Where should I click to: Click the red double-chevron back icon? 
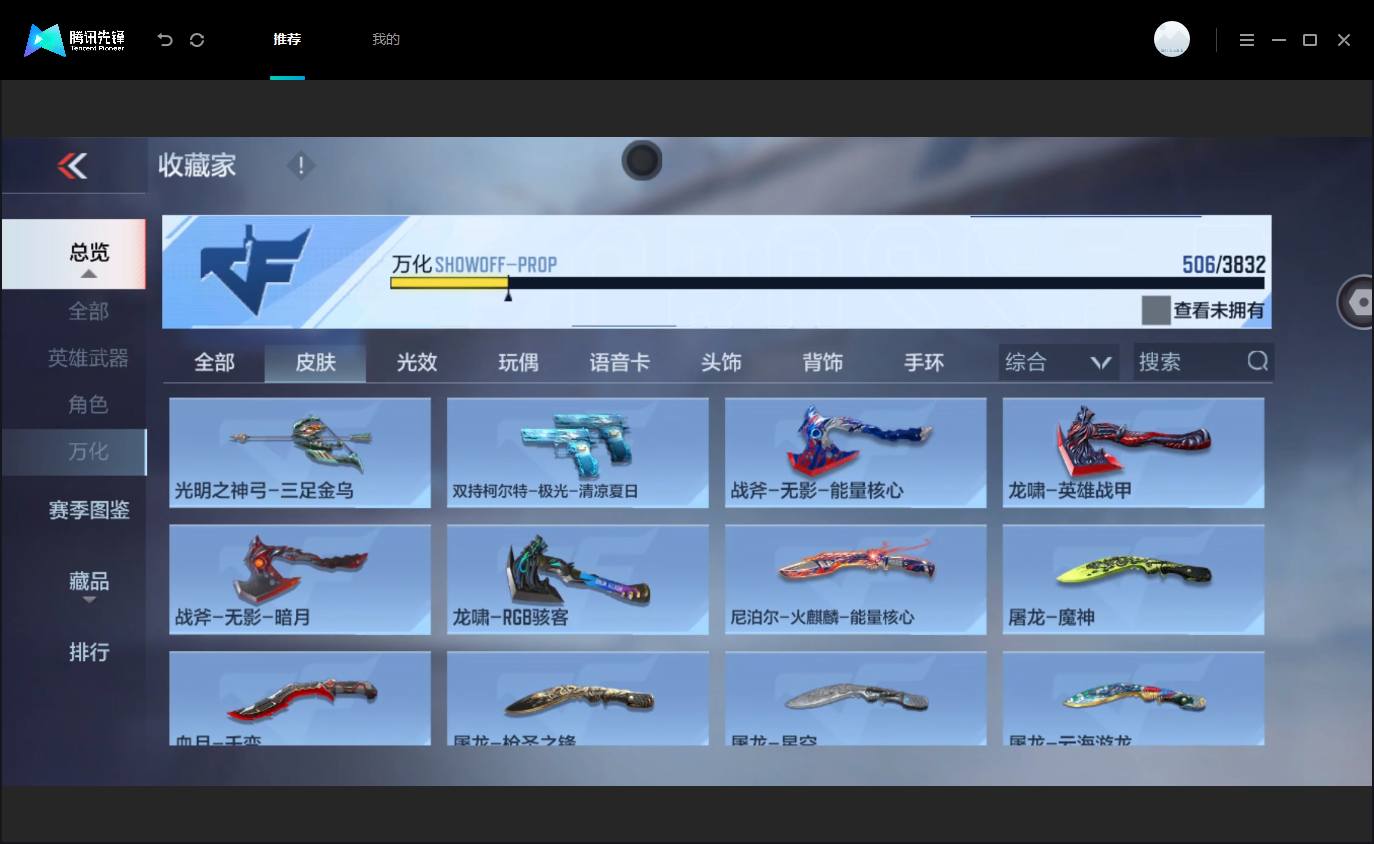(73, 165)
